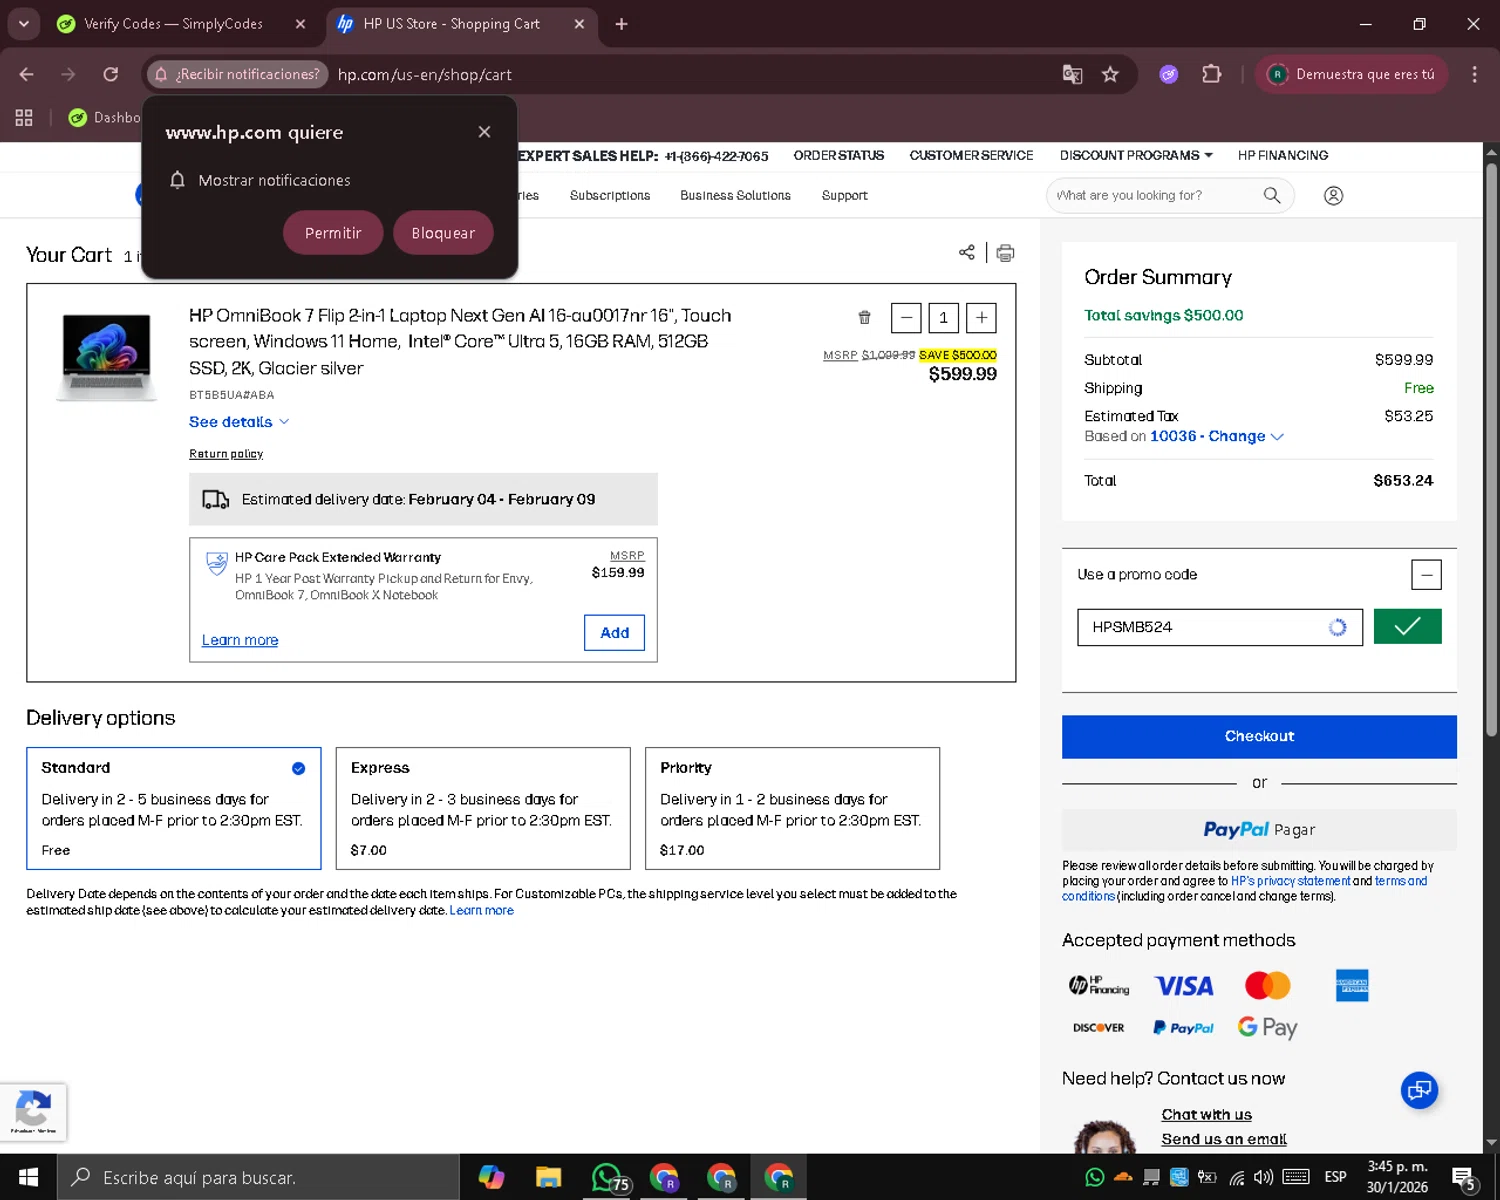Share the cart using the share icon
This screenshot has width=1500, height=1200.
[x=967, y=252]
